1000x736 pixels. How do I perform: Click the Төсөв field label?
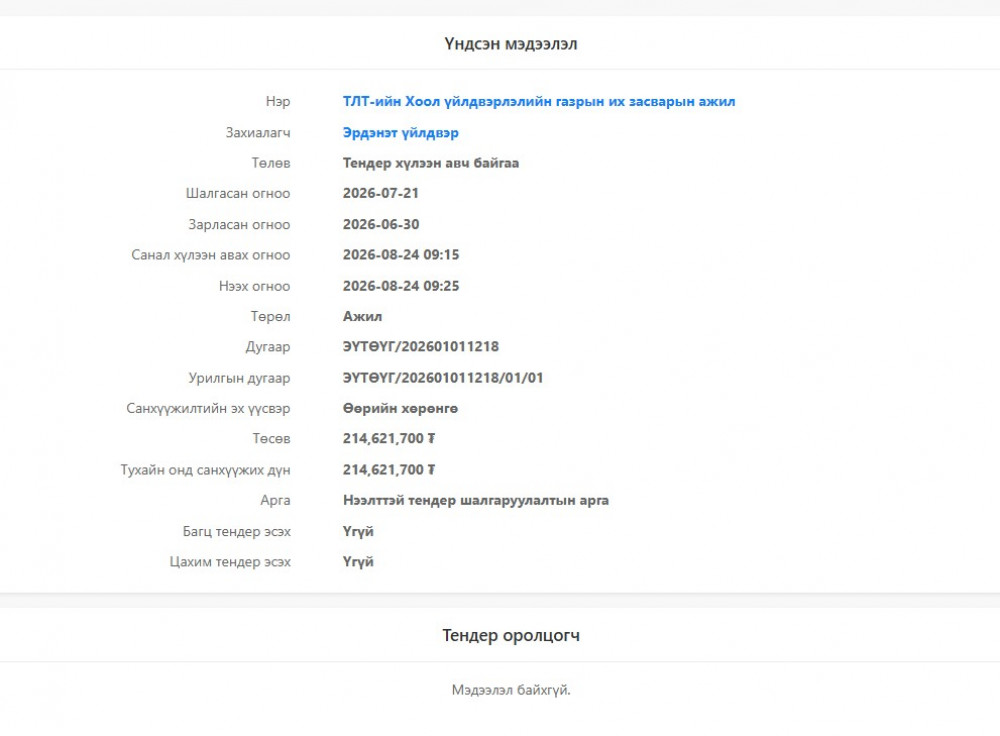coord(271,438)
